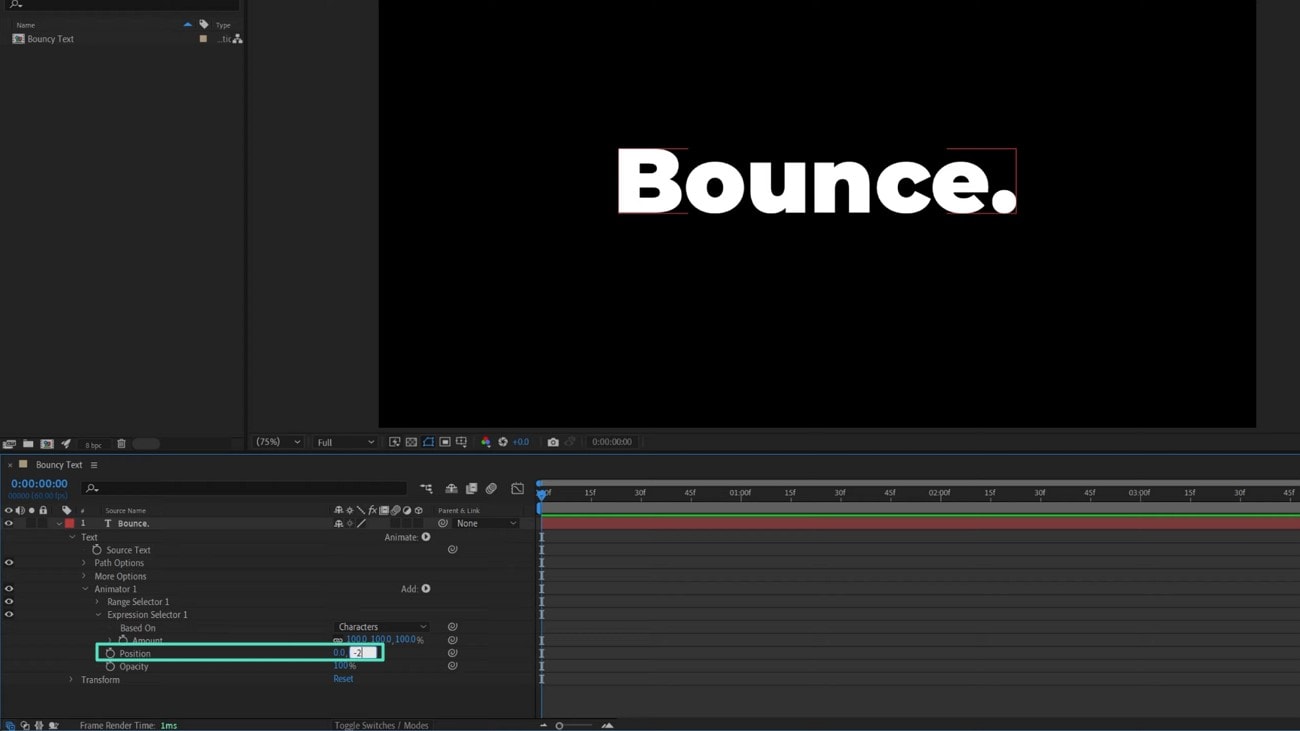Open Parent None dropdown for Bounce. layer
Image resolution: width=1300 pixels, height=731 pixels.
(x=486, y=524)
